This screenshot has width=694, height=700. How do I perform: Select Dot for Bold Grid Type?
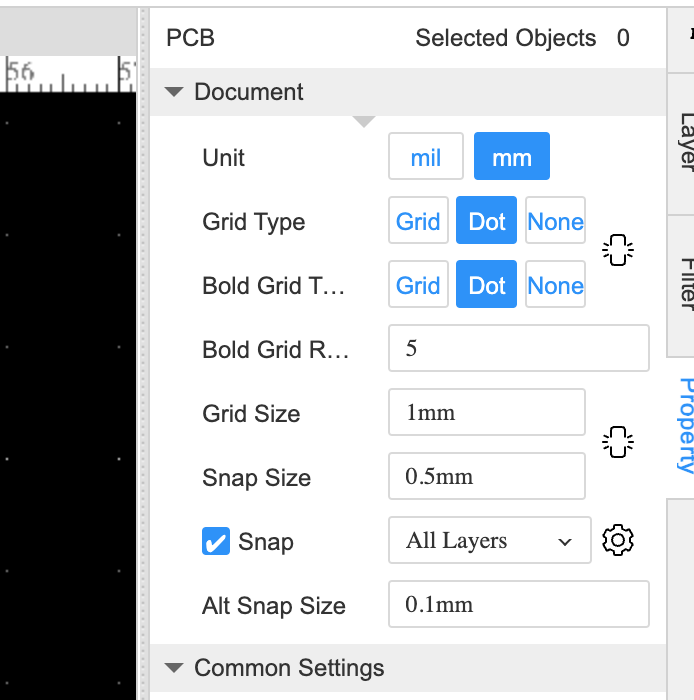tap(486, 284)
